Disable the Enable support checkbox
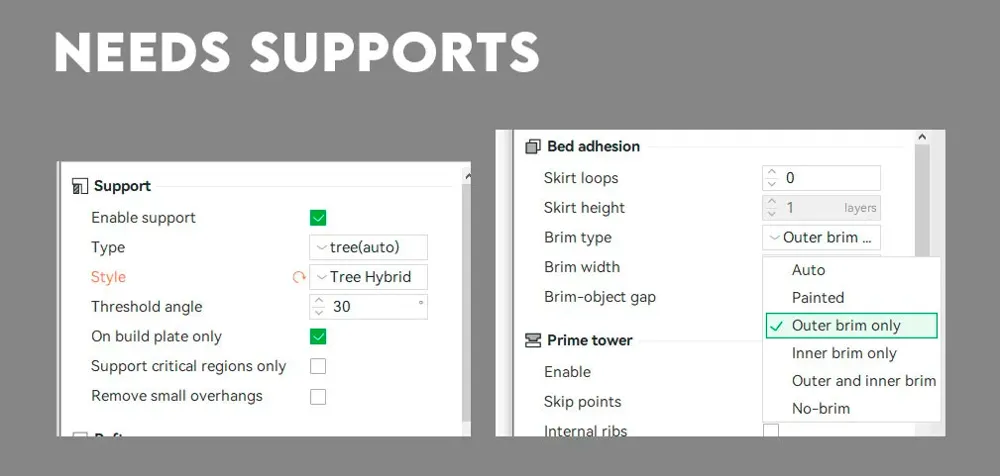The height and width of the screenshot is (476, 1000). [318, 218]
